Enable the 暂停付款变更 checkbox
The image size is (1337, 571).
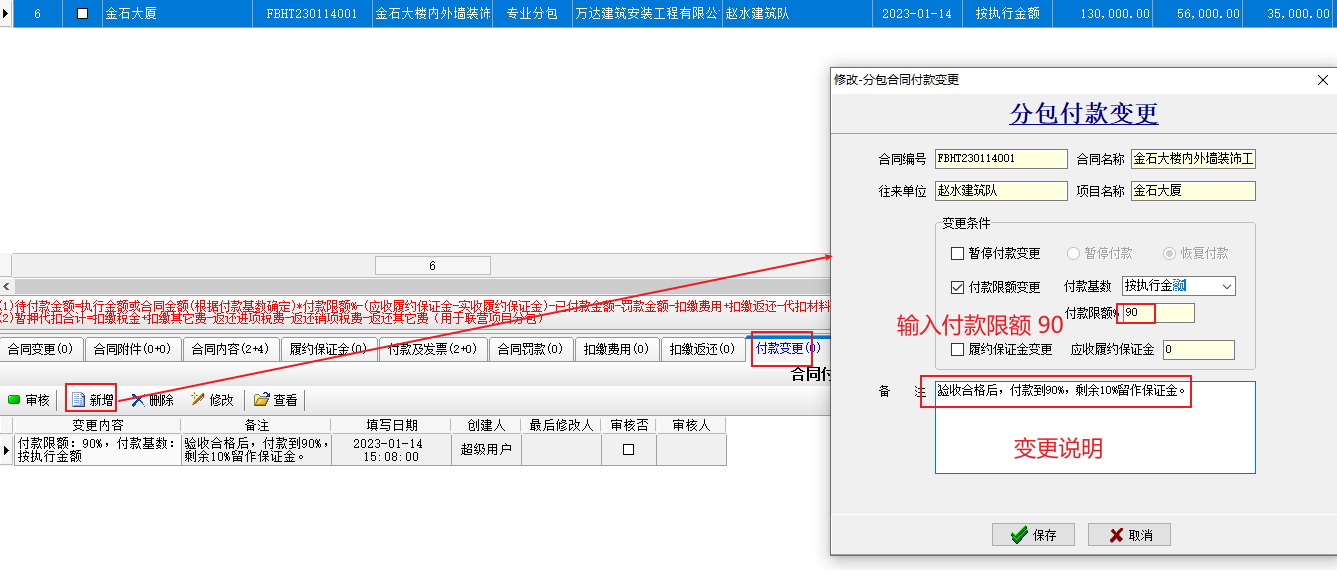tap(957, 254)
